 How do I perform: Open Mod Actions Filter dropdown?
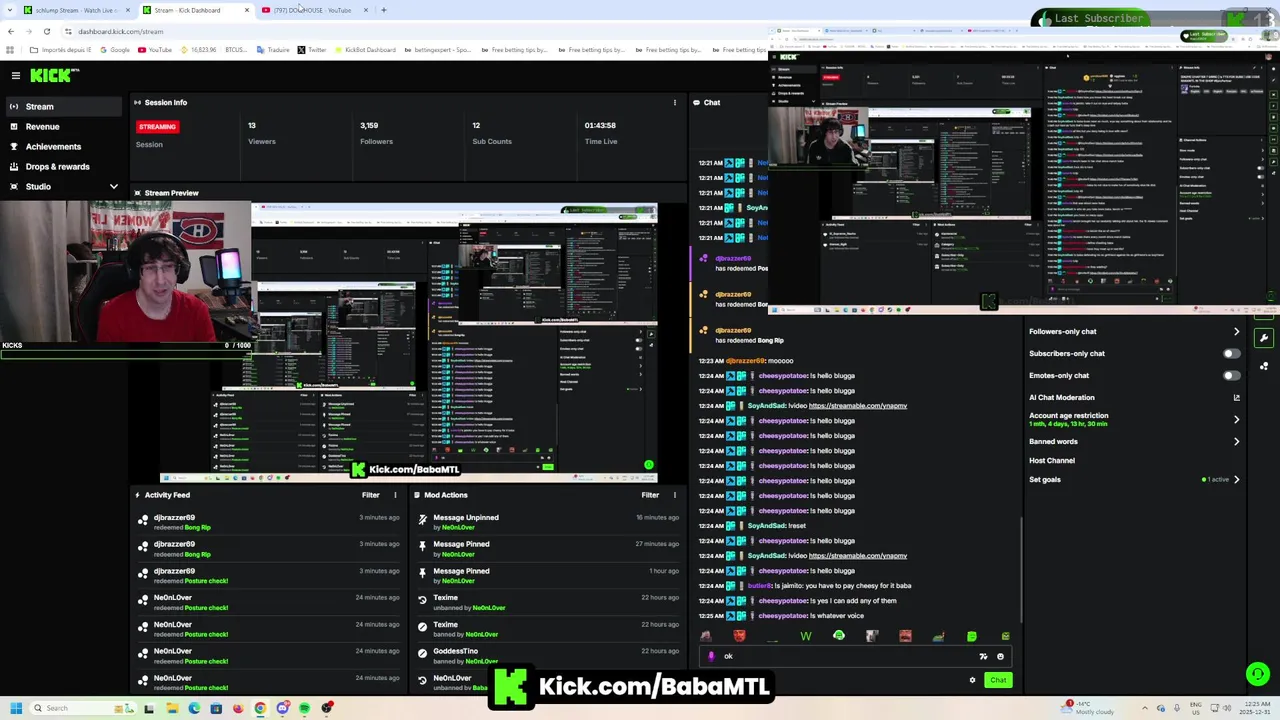point(650,495)
